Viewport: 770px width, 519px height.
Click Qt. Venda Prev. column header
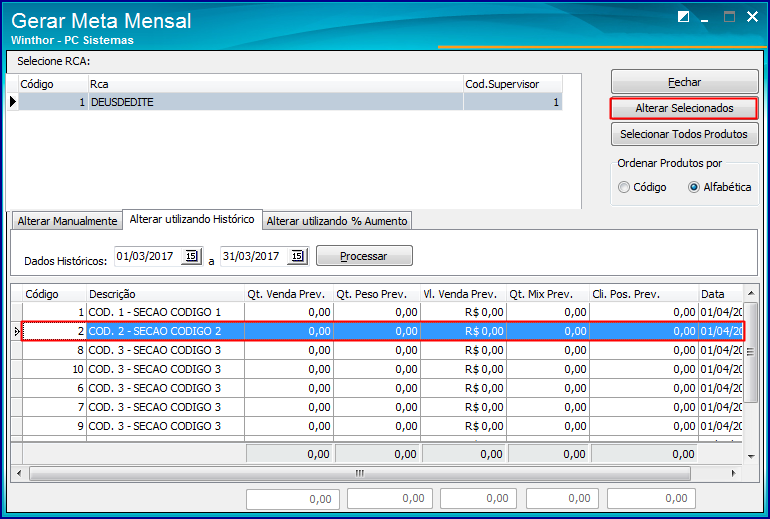point(289,294)
